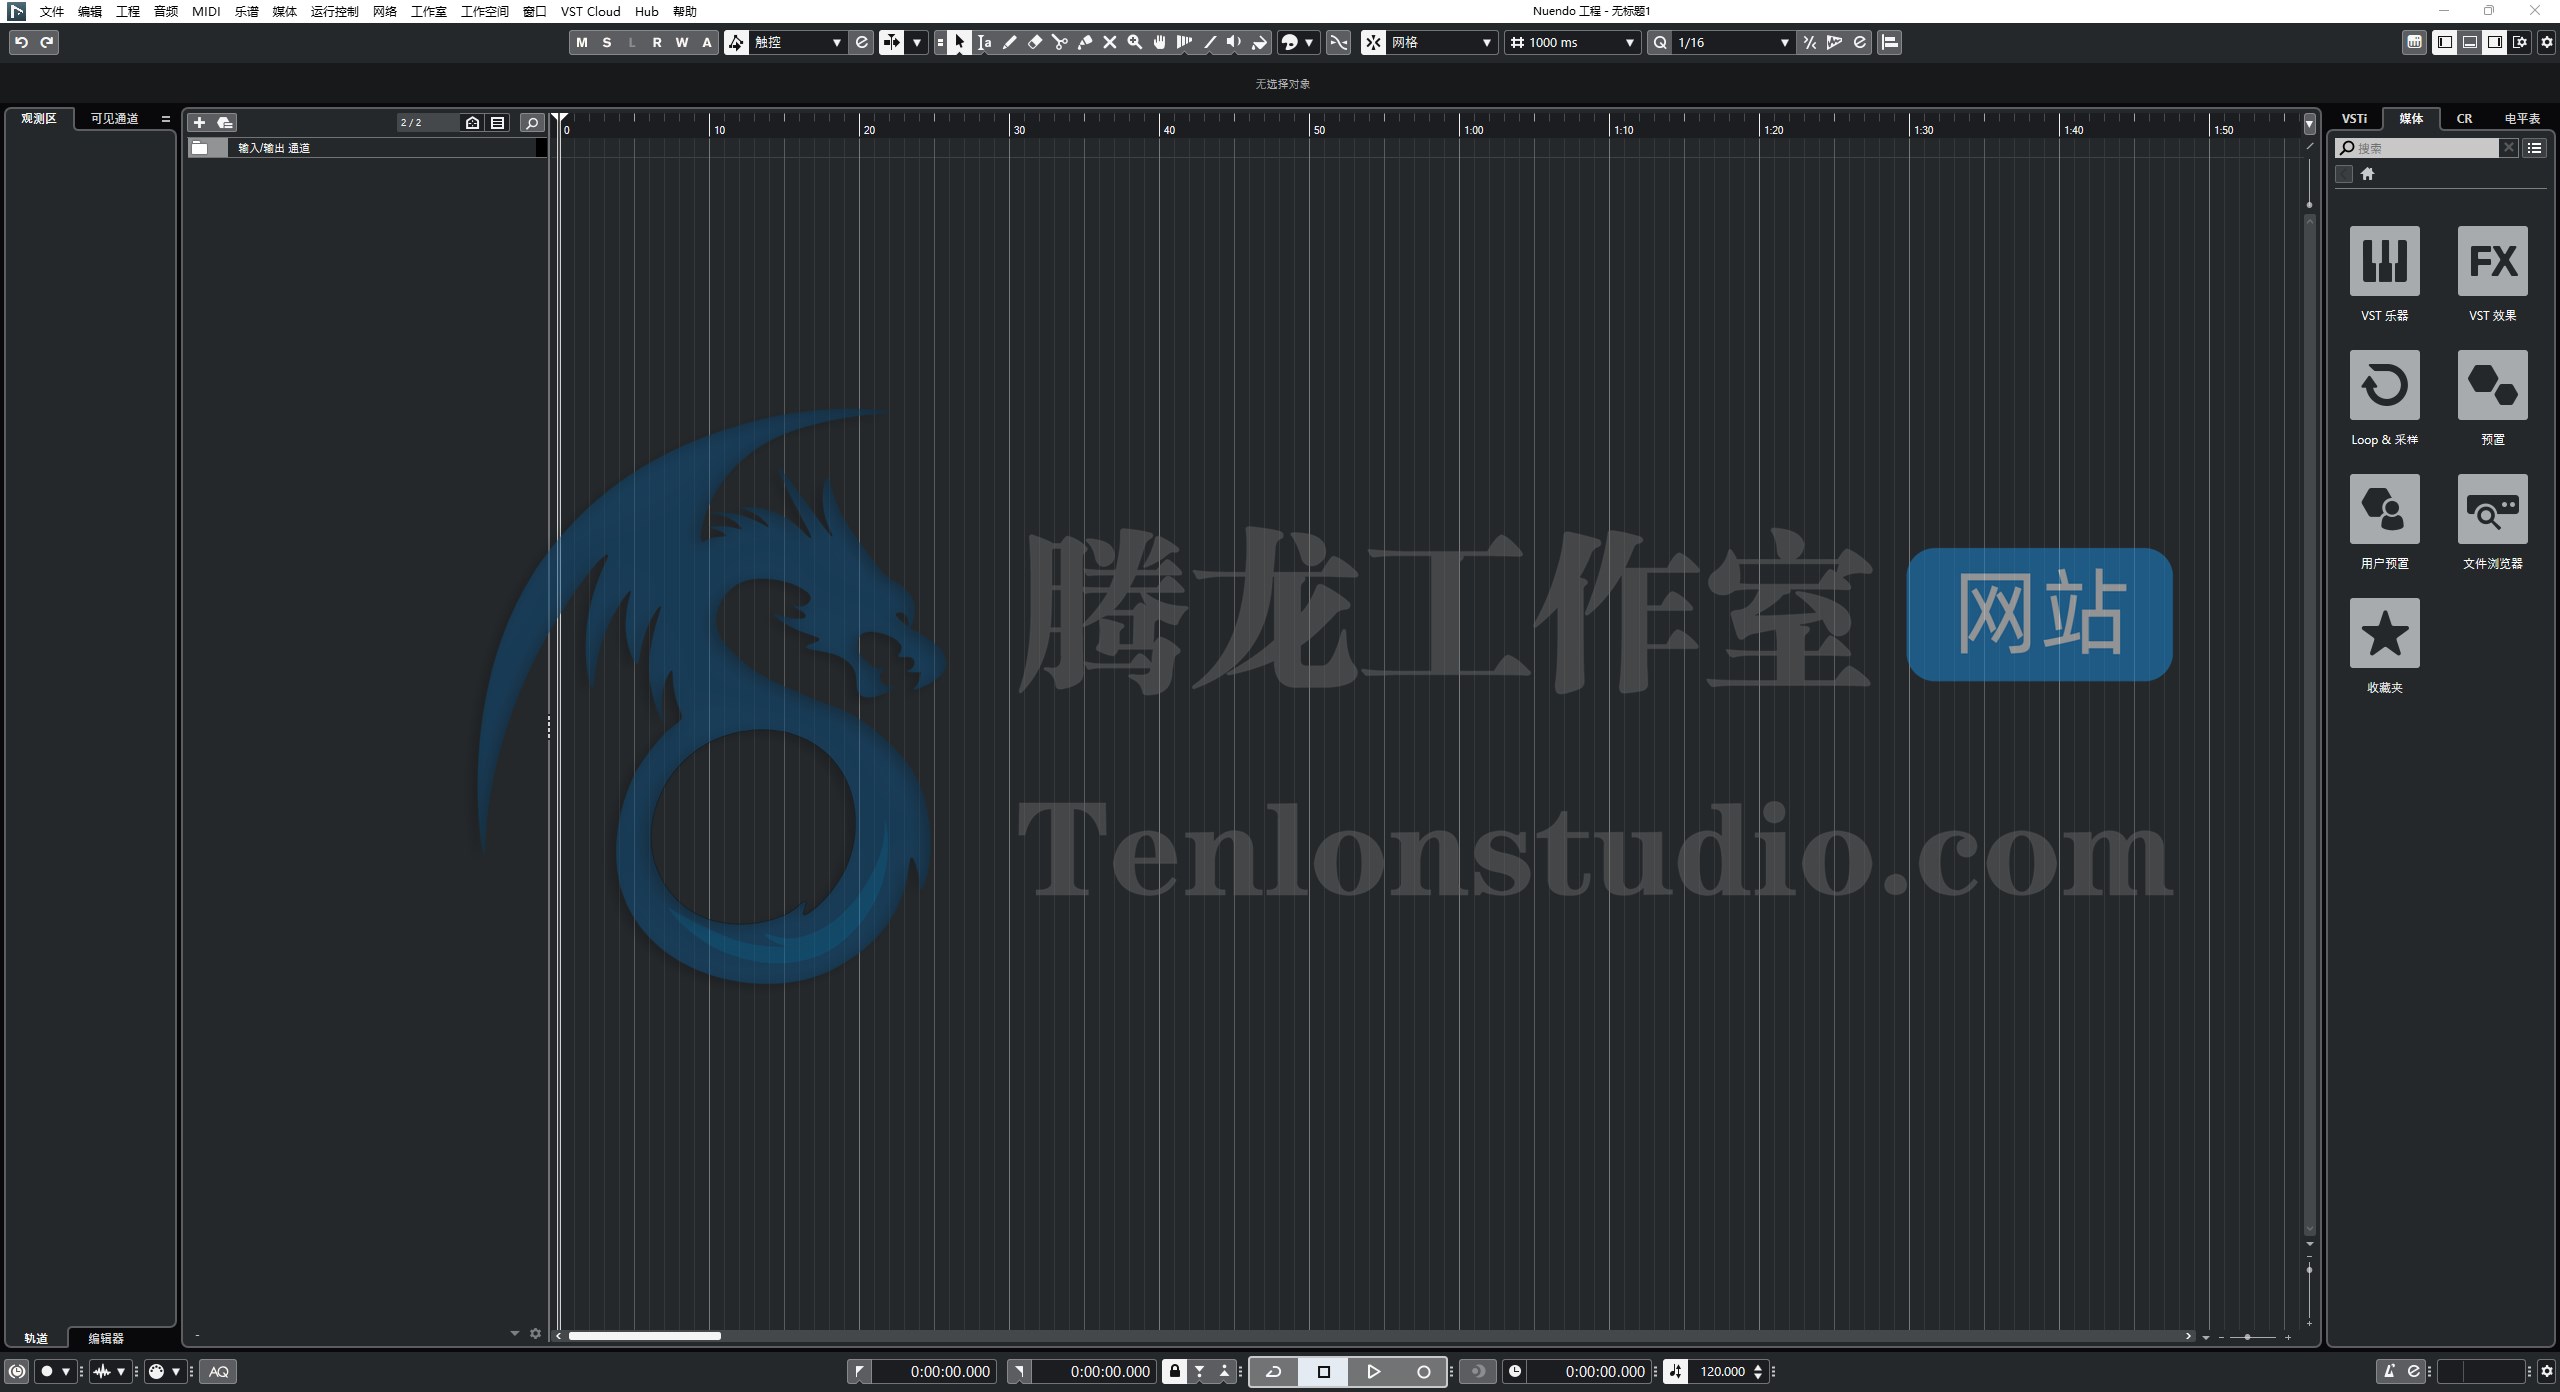
Task: Open transport bar setup gear icon
Action: click(2546, 1371)
